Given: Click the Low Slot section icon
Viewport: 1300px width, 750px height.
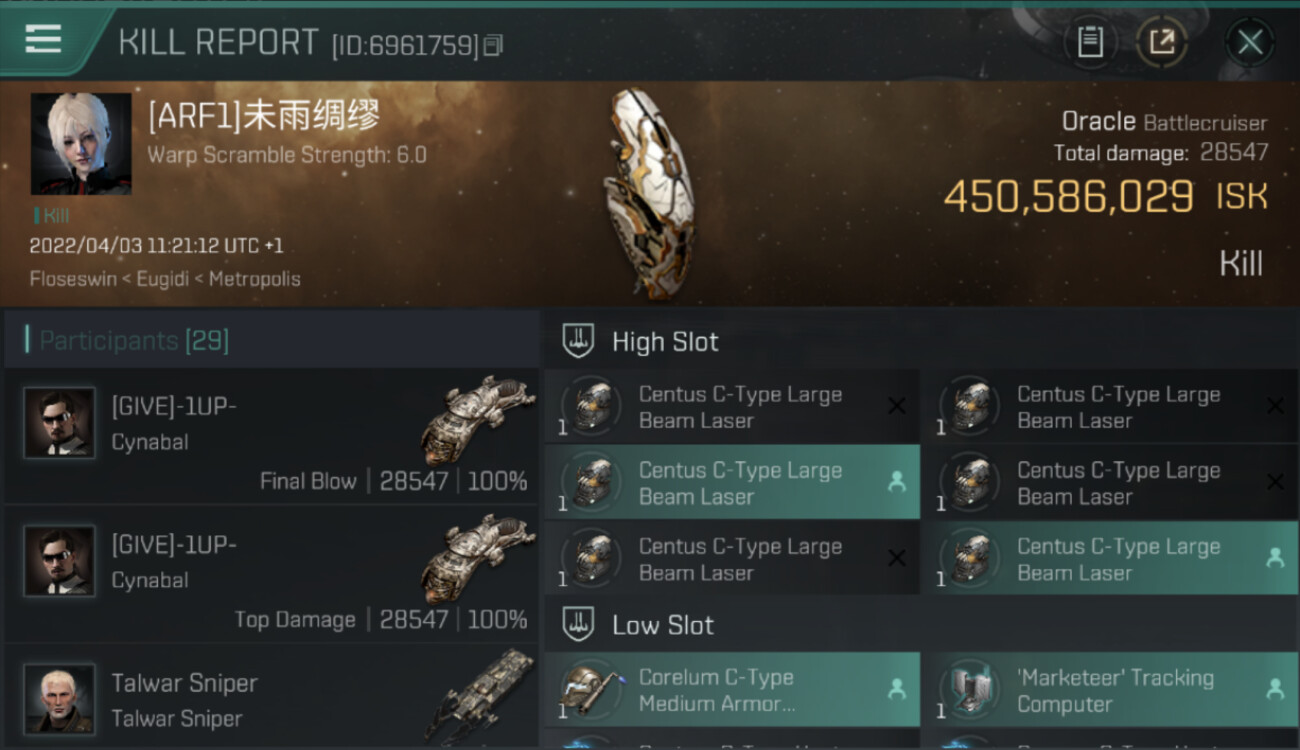Looking at the screenshot, I should pos(578,625).
